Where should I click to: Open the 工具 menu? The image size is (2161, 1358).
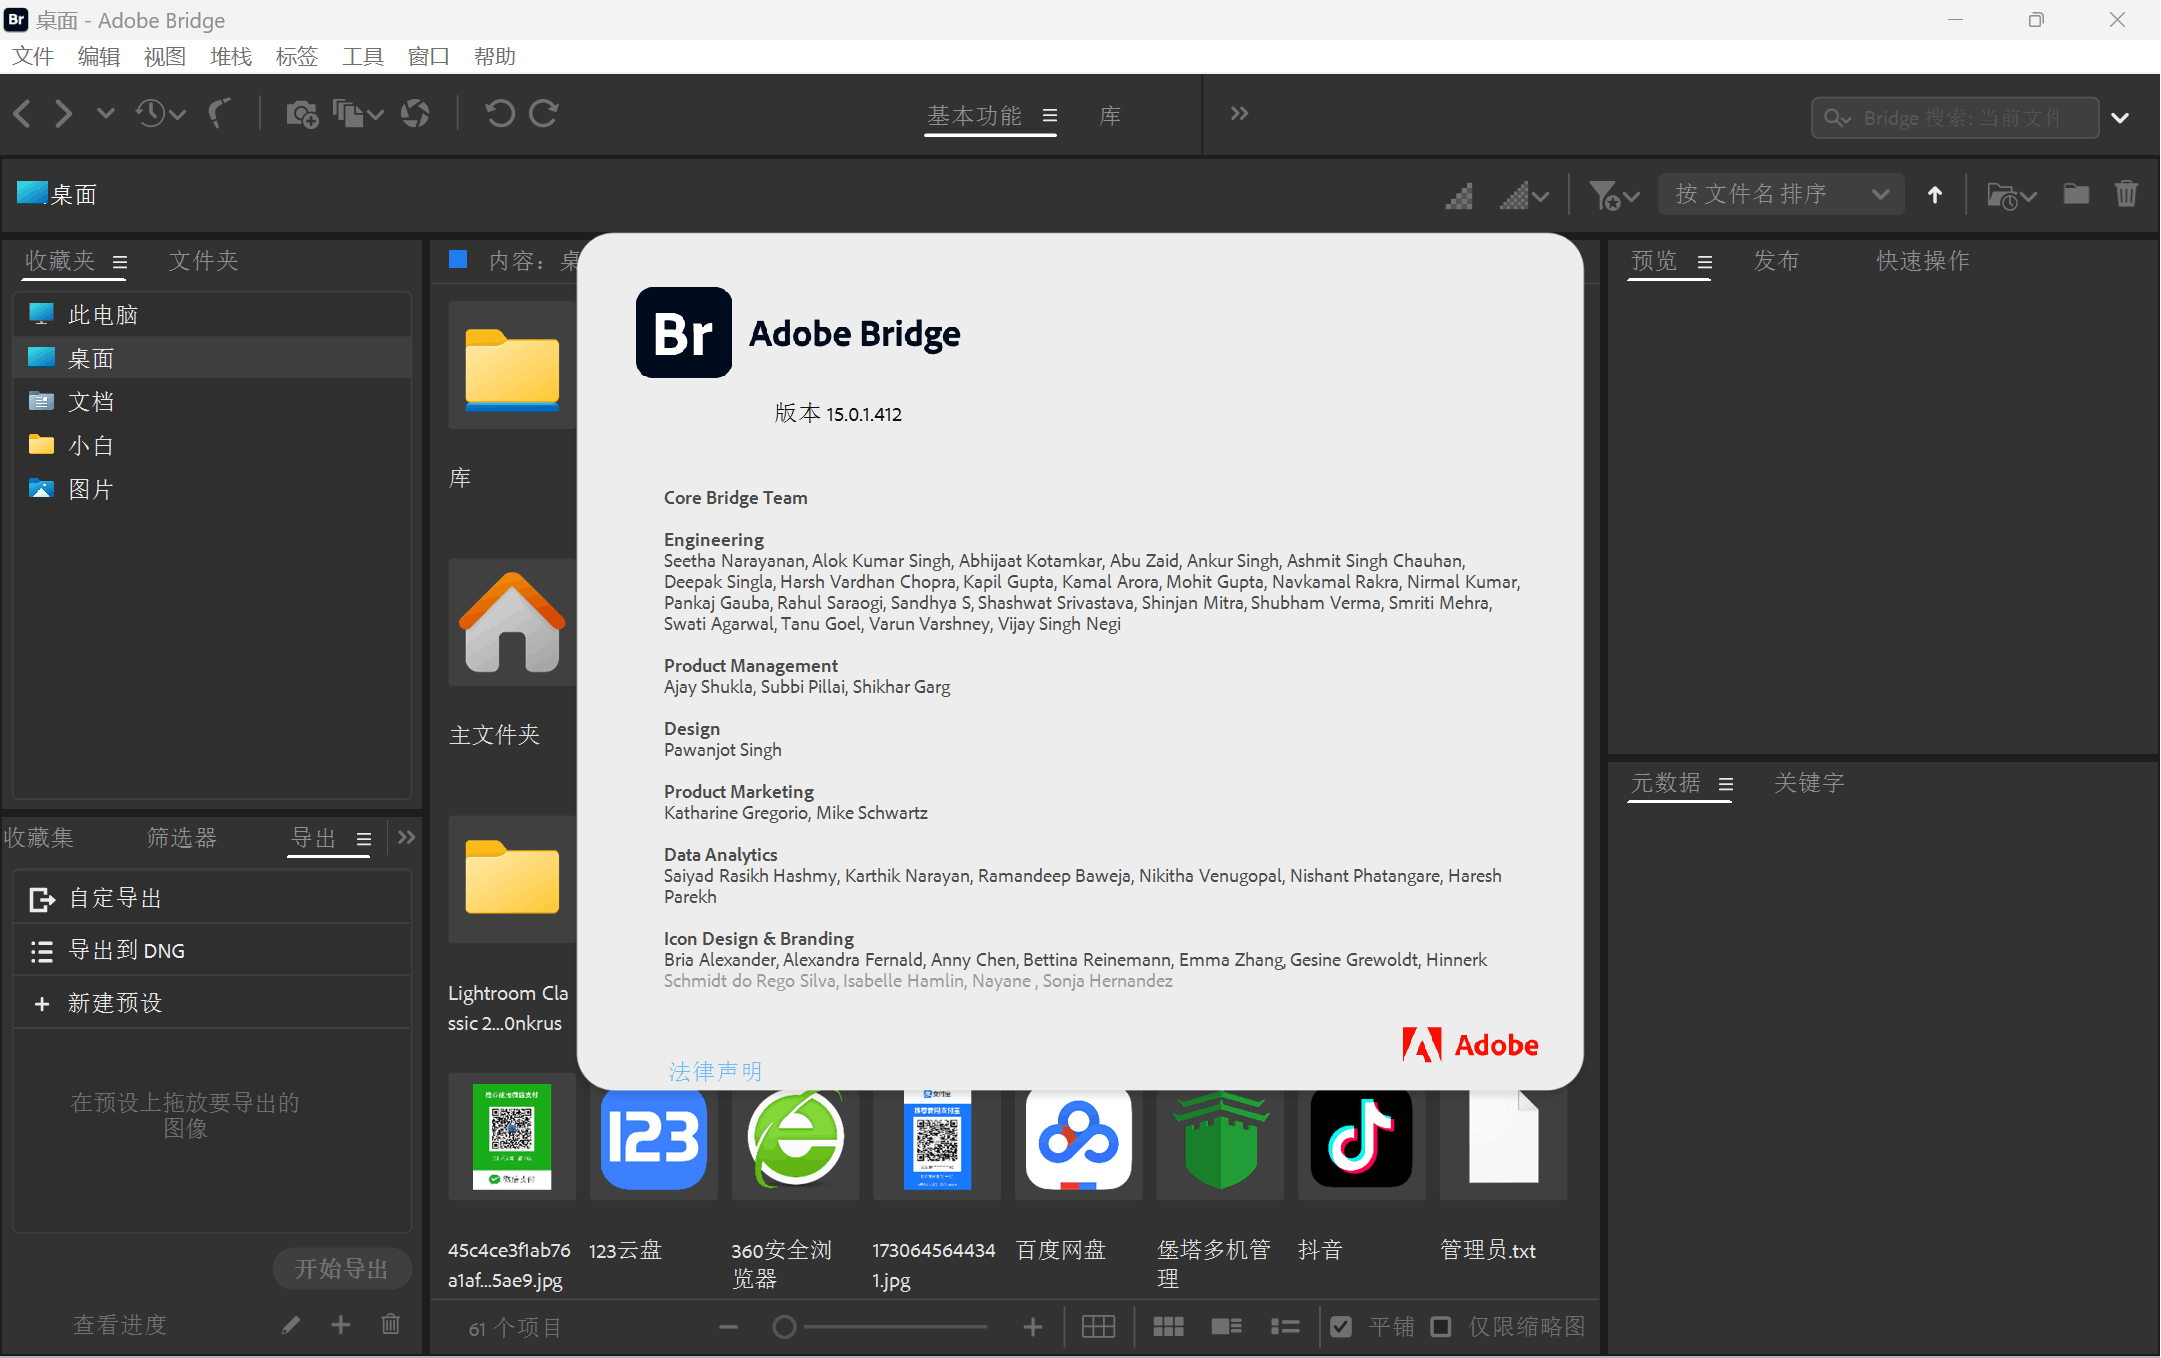[363, 57]
